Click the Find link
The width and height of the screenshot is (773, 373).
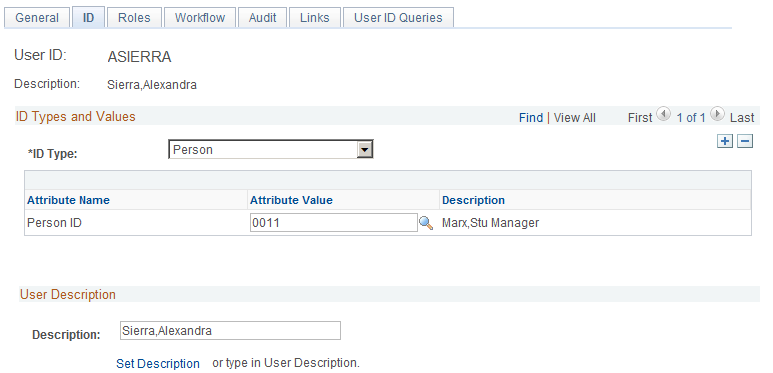click(531, 118)
